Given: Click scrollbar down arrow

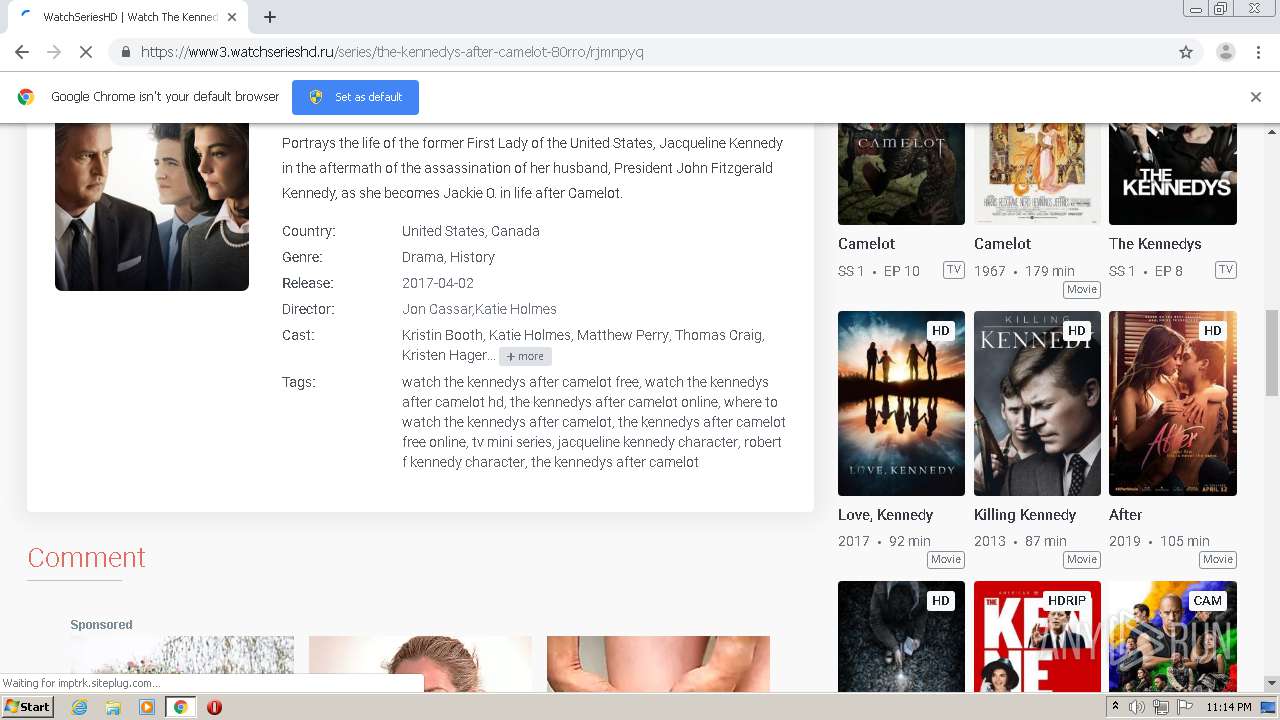Looking at the screenshot, I should tap(1272, 684).
